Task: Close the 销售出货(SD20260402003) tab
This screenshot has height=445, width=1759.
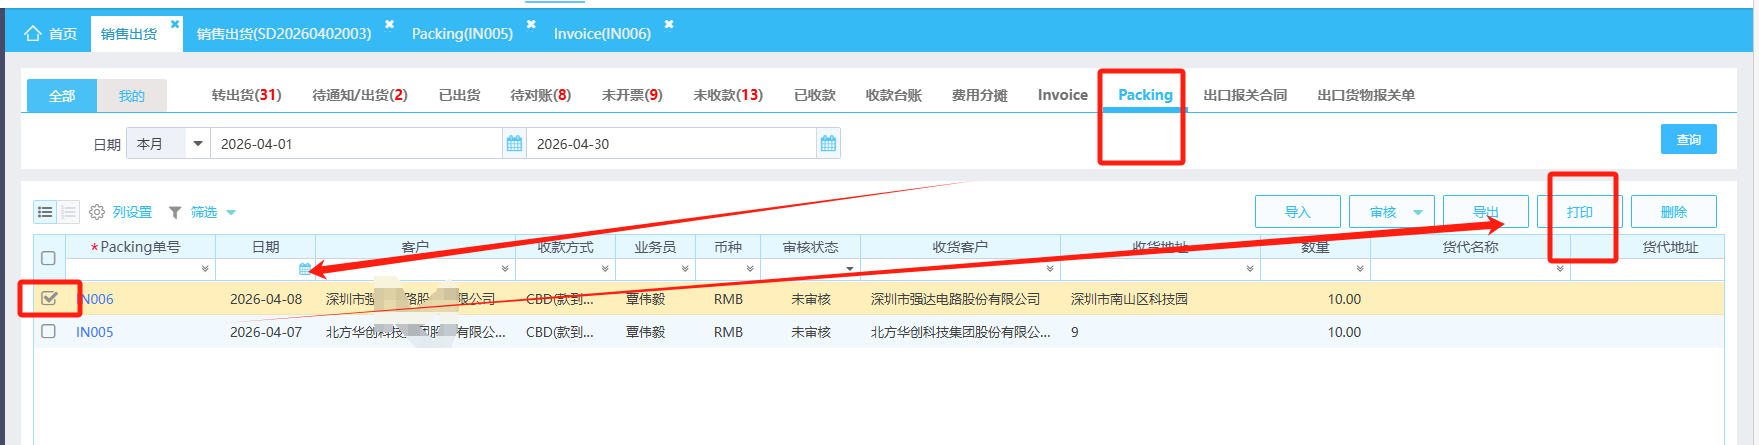Action: (x=389, y=24)
